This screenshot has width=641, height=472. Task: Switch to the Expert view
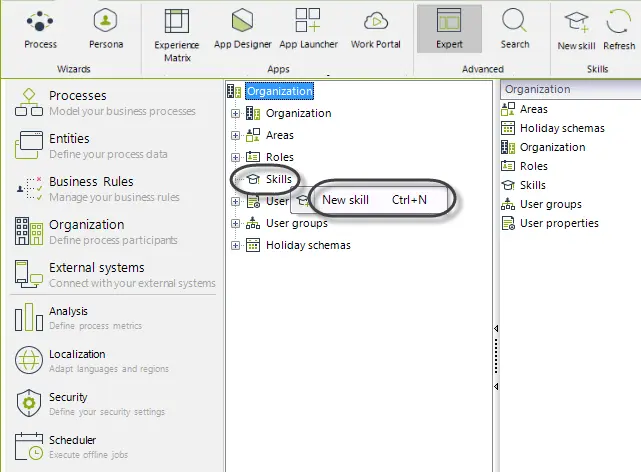[449, 29]
